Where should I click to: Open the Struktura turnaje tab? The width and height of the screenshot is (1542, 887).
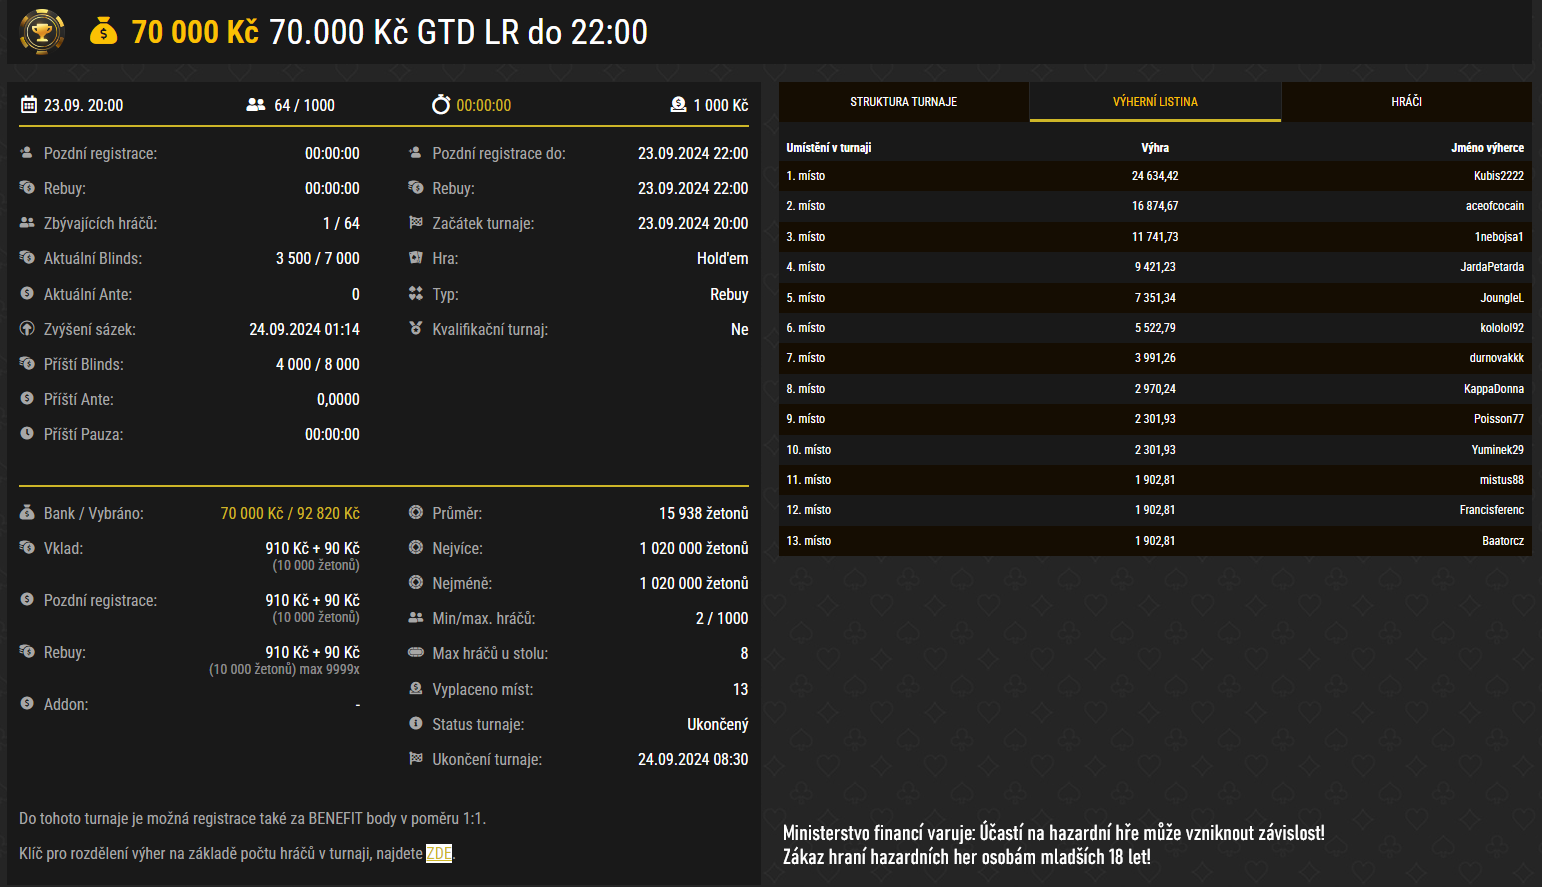[903, 102]
